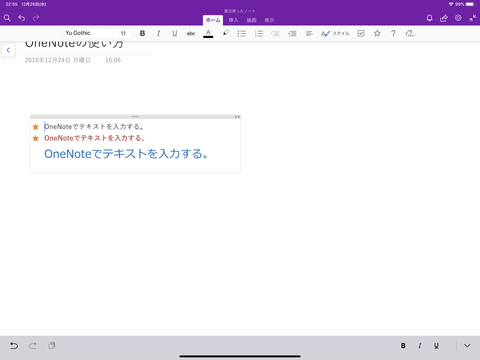480x360 pixels.
Task: Collapse the keyboard bar chevron
Action: [x=467, y=346]
